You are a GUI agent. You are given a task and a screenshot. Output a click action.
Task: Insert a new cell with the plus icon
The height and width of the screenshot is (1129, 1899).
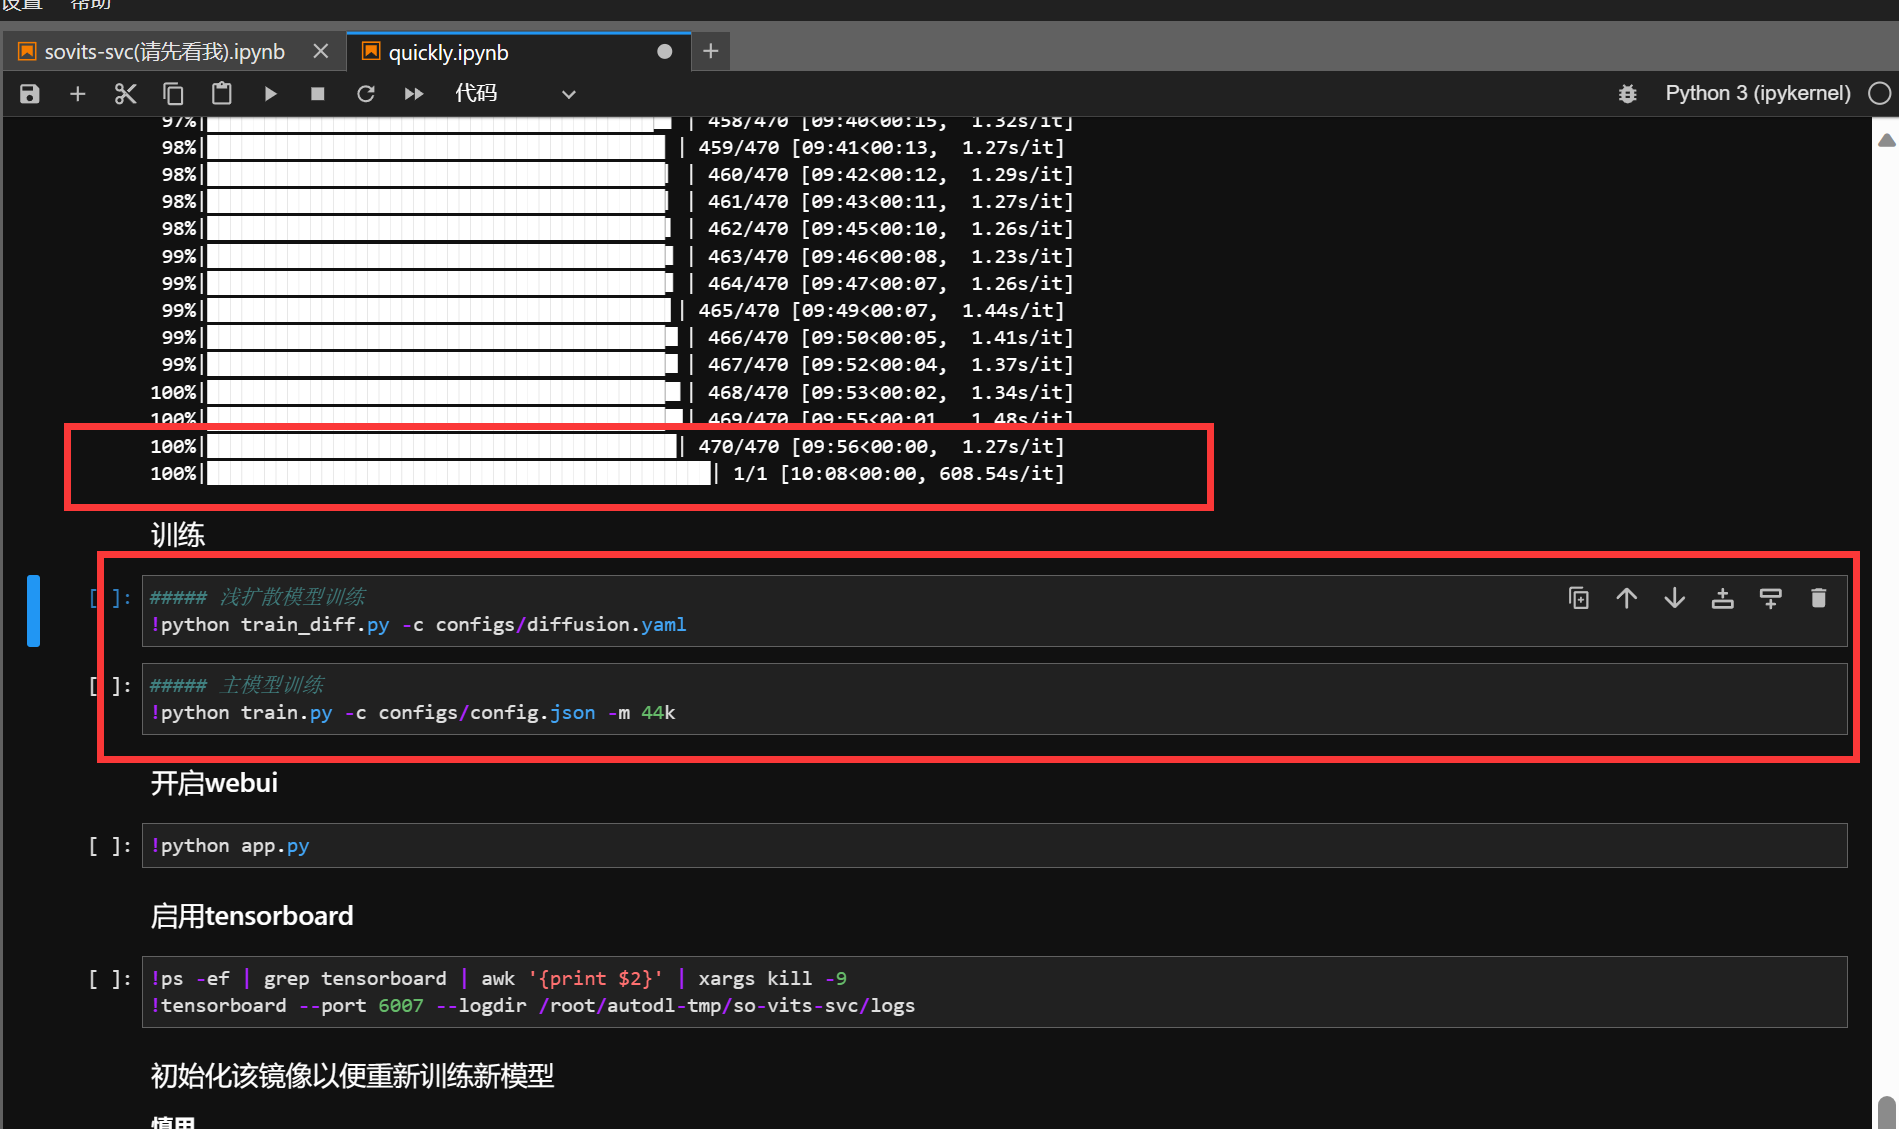point(78,94)
